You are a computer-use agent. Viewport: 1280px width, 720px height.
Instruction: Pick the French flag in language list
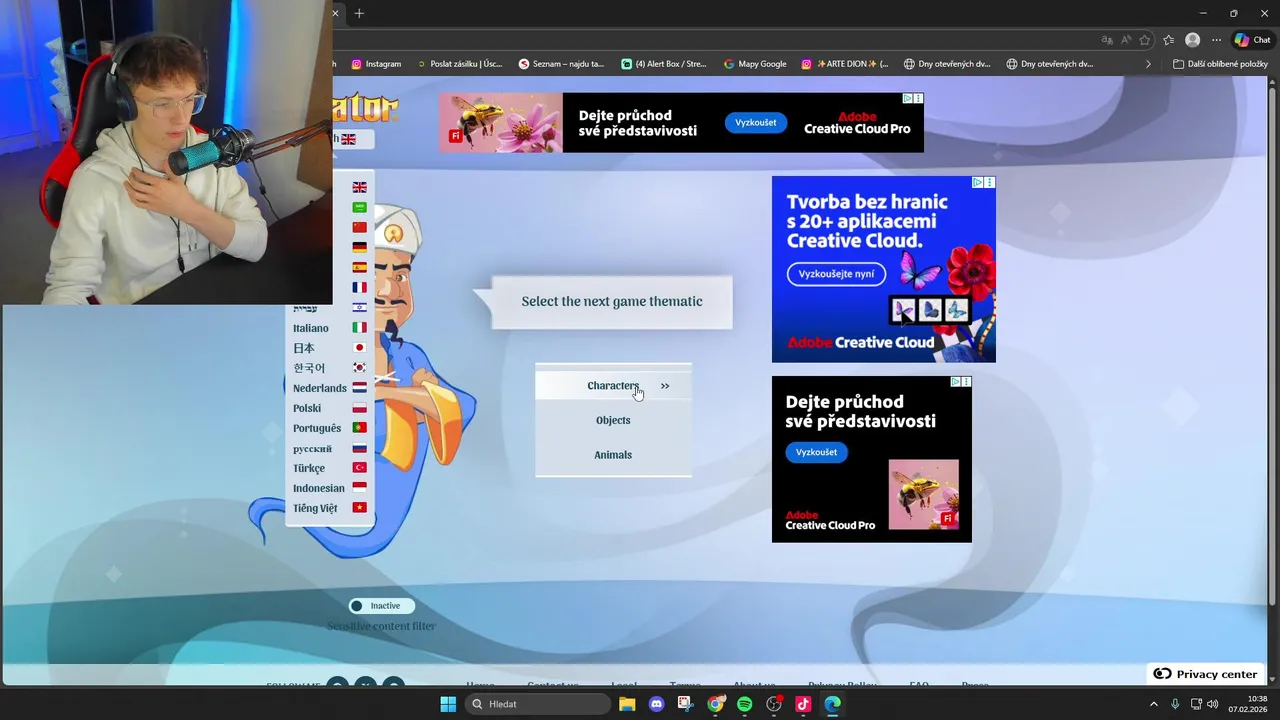pyautogui.click(x=359, y=287)
